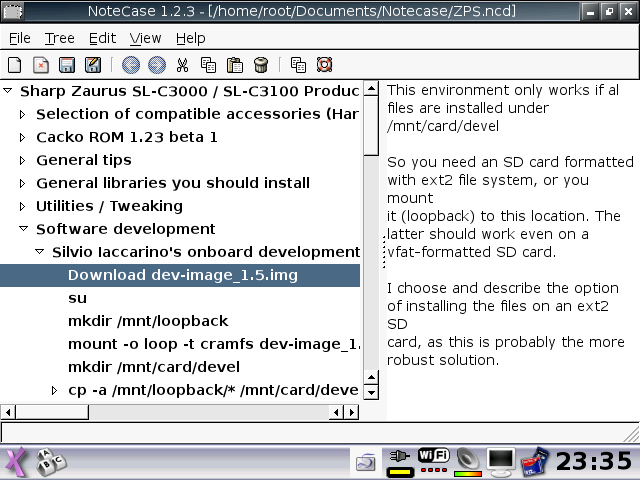The width and height of the screenshot is (640, 480).
Task: Open the Help menu
Action: [191, 38]
